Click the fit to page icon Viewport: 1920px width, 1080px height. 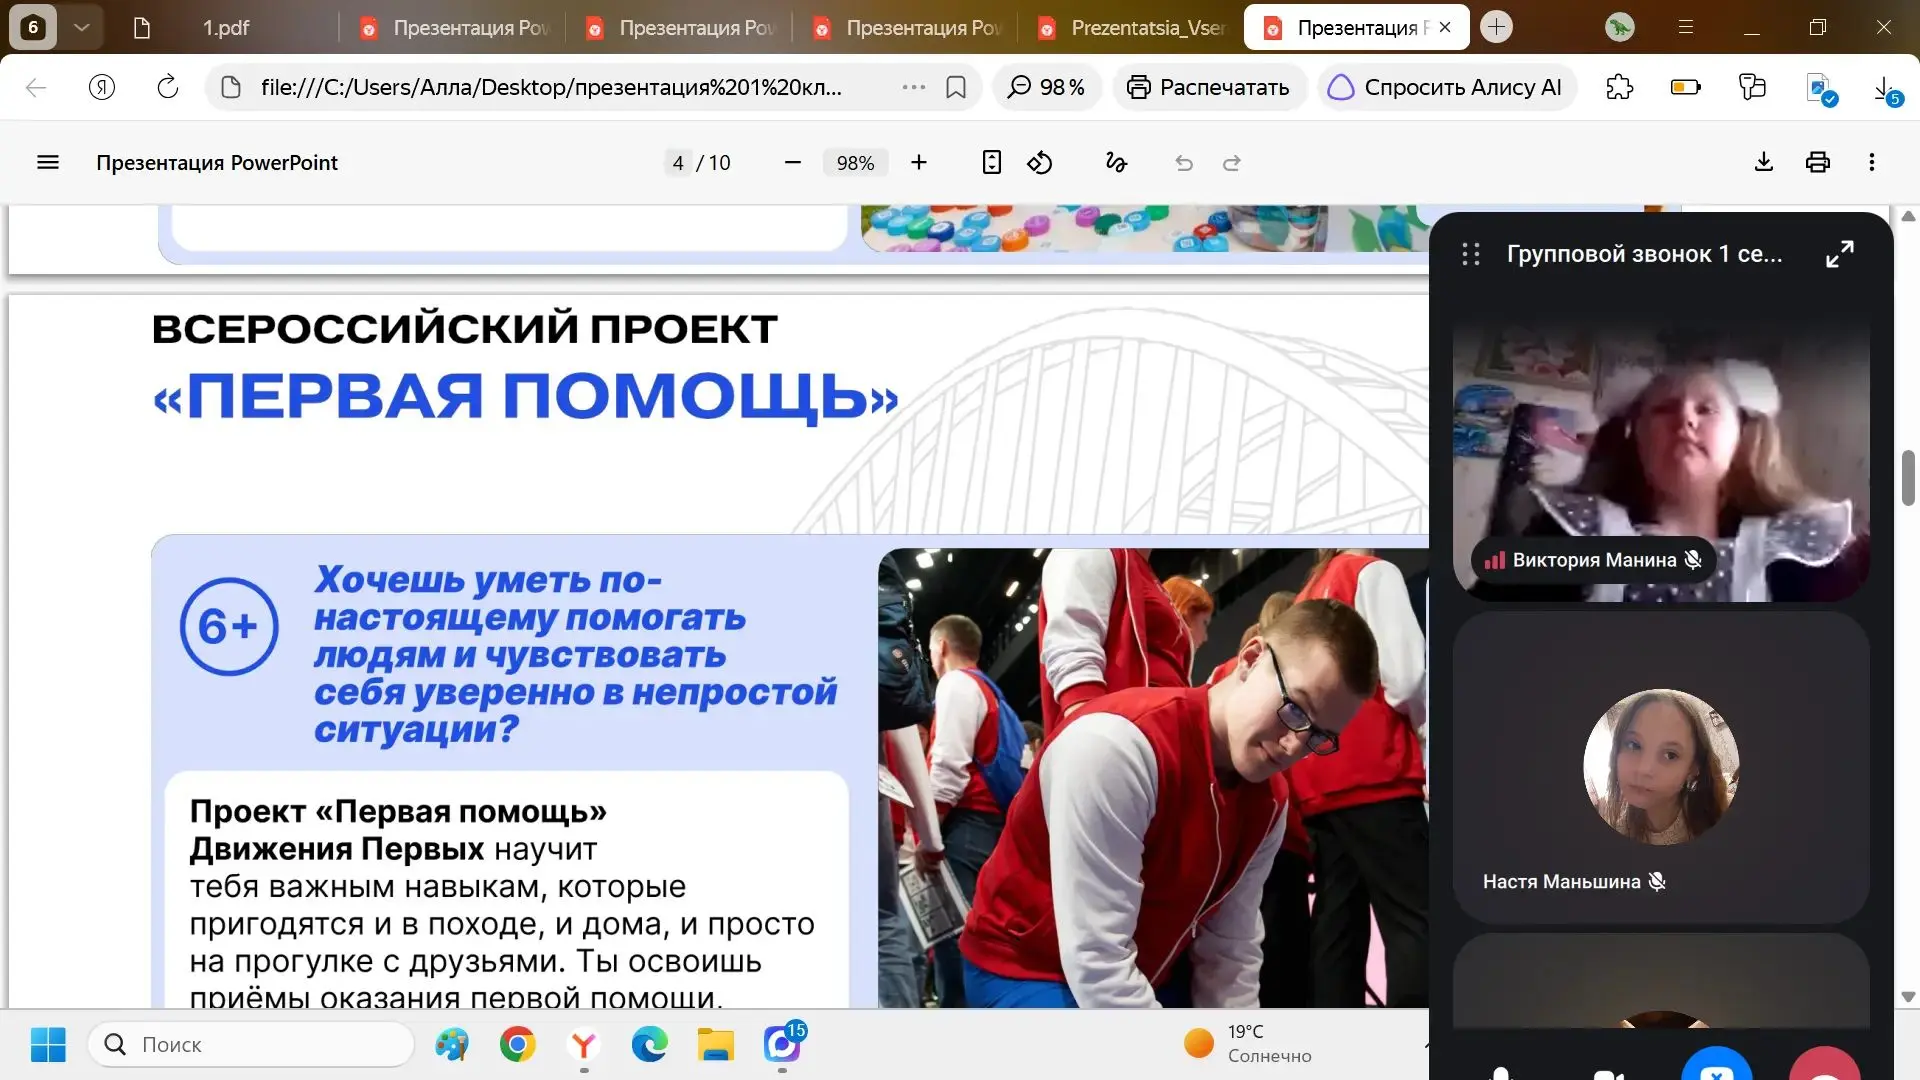[991, 163]
